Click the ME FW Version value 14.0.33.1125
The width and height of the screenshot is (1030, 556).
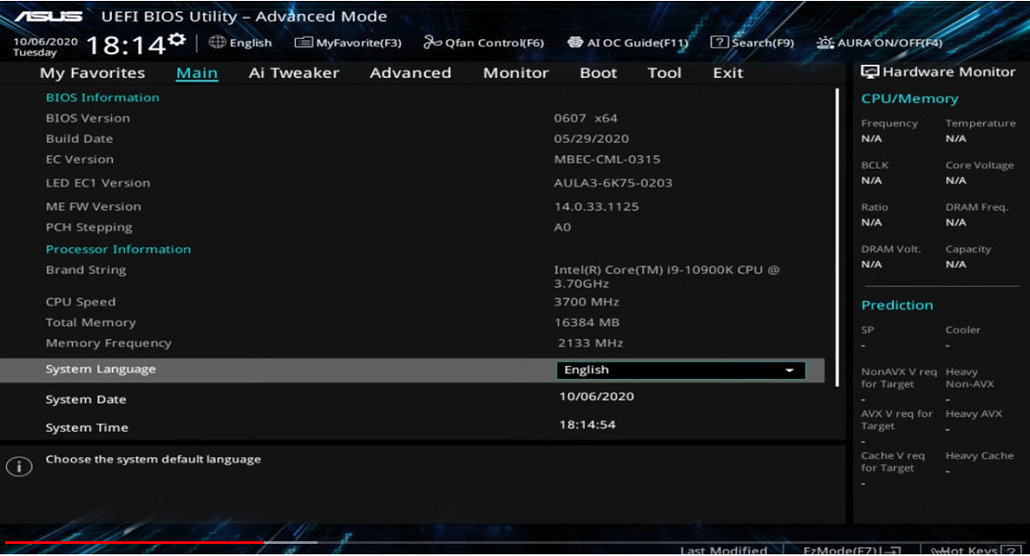(x=596, y=206)
